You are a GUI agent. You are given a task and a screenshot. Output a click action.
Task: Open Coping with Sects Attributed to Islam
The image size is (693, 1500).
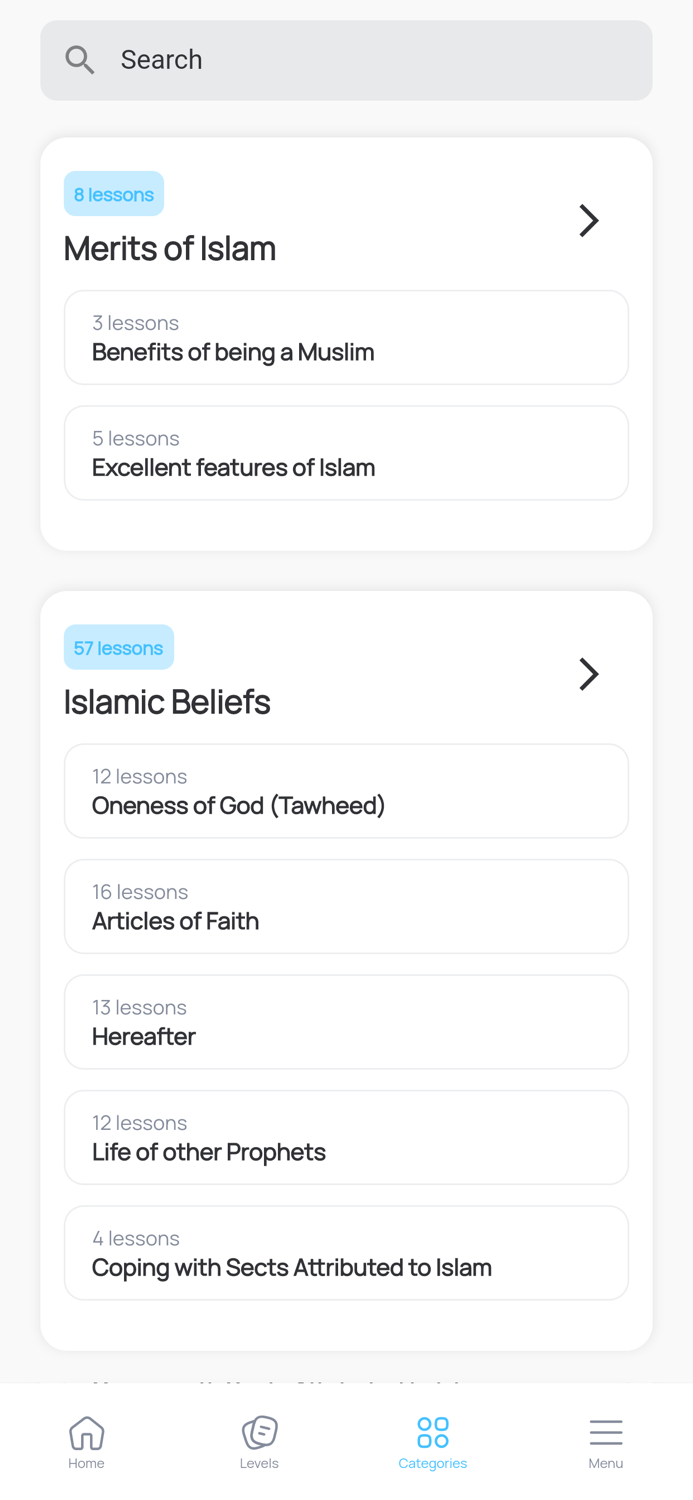click(346, 1252)
